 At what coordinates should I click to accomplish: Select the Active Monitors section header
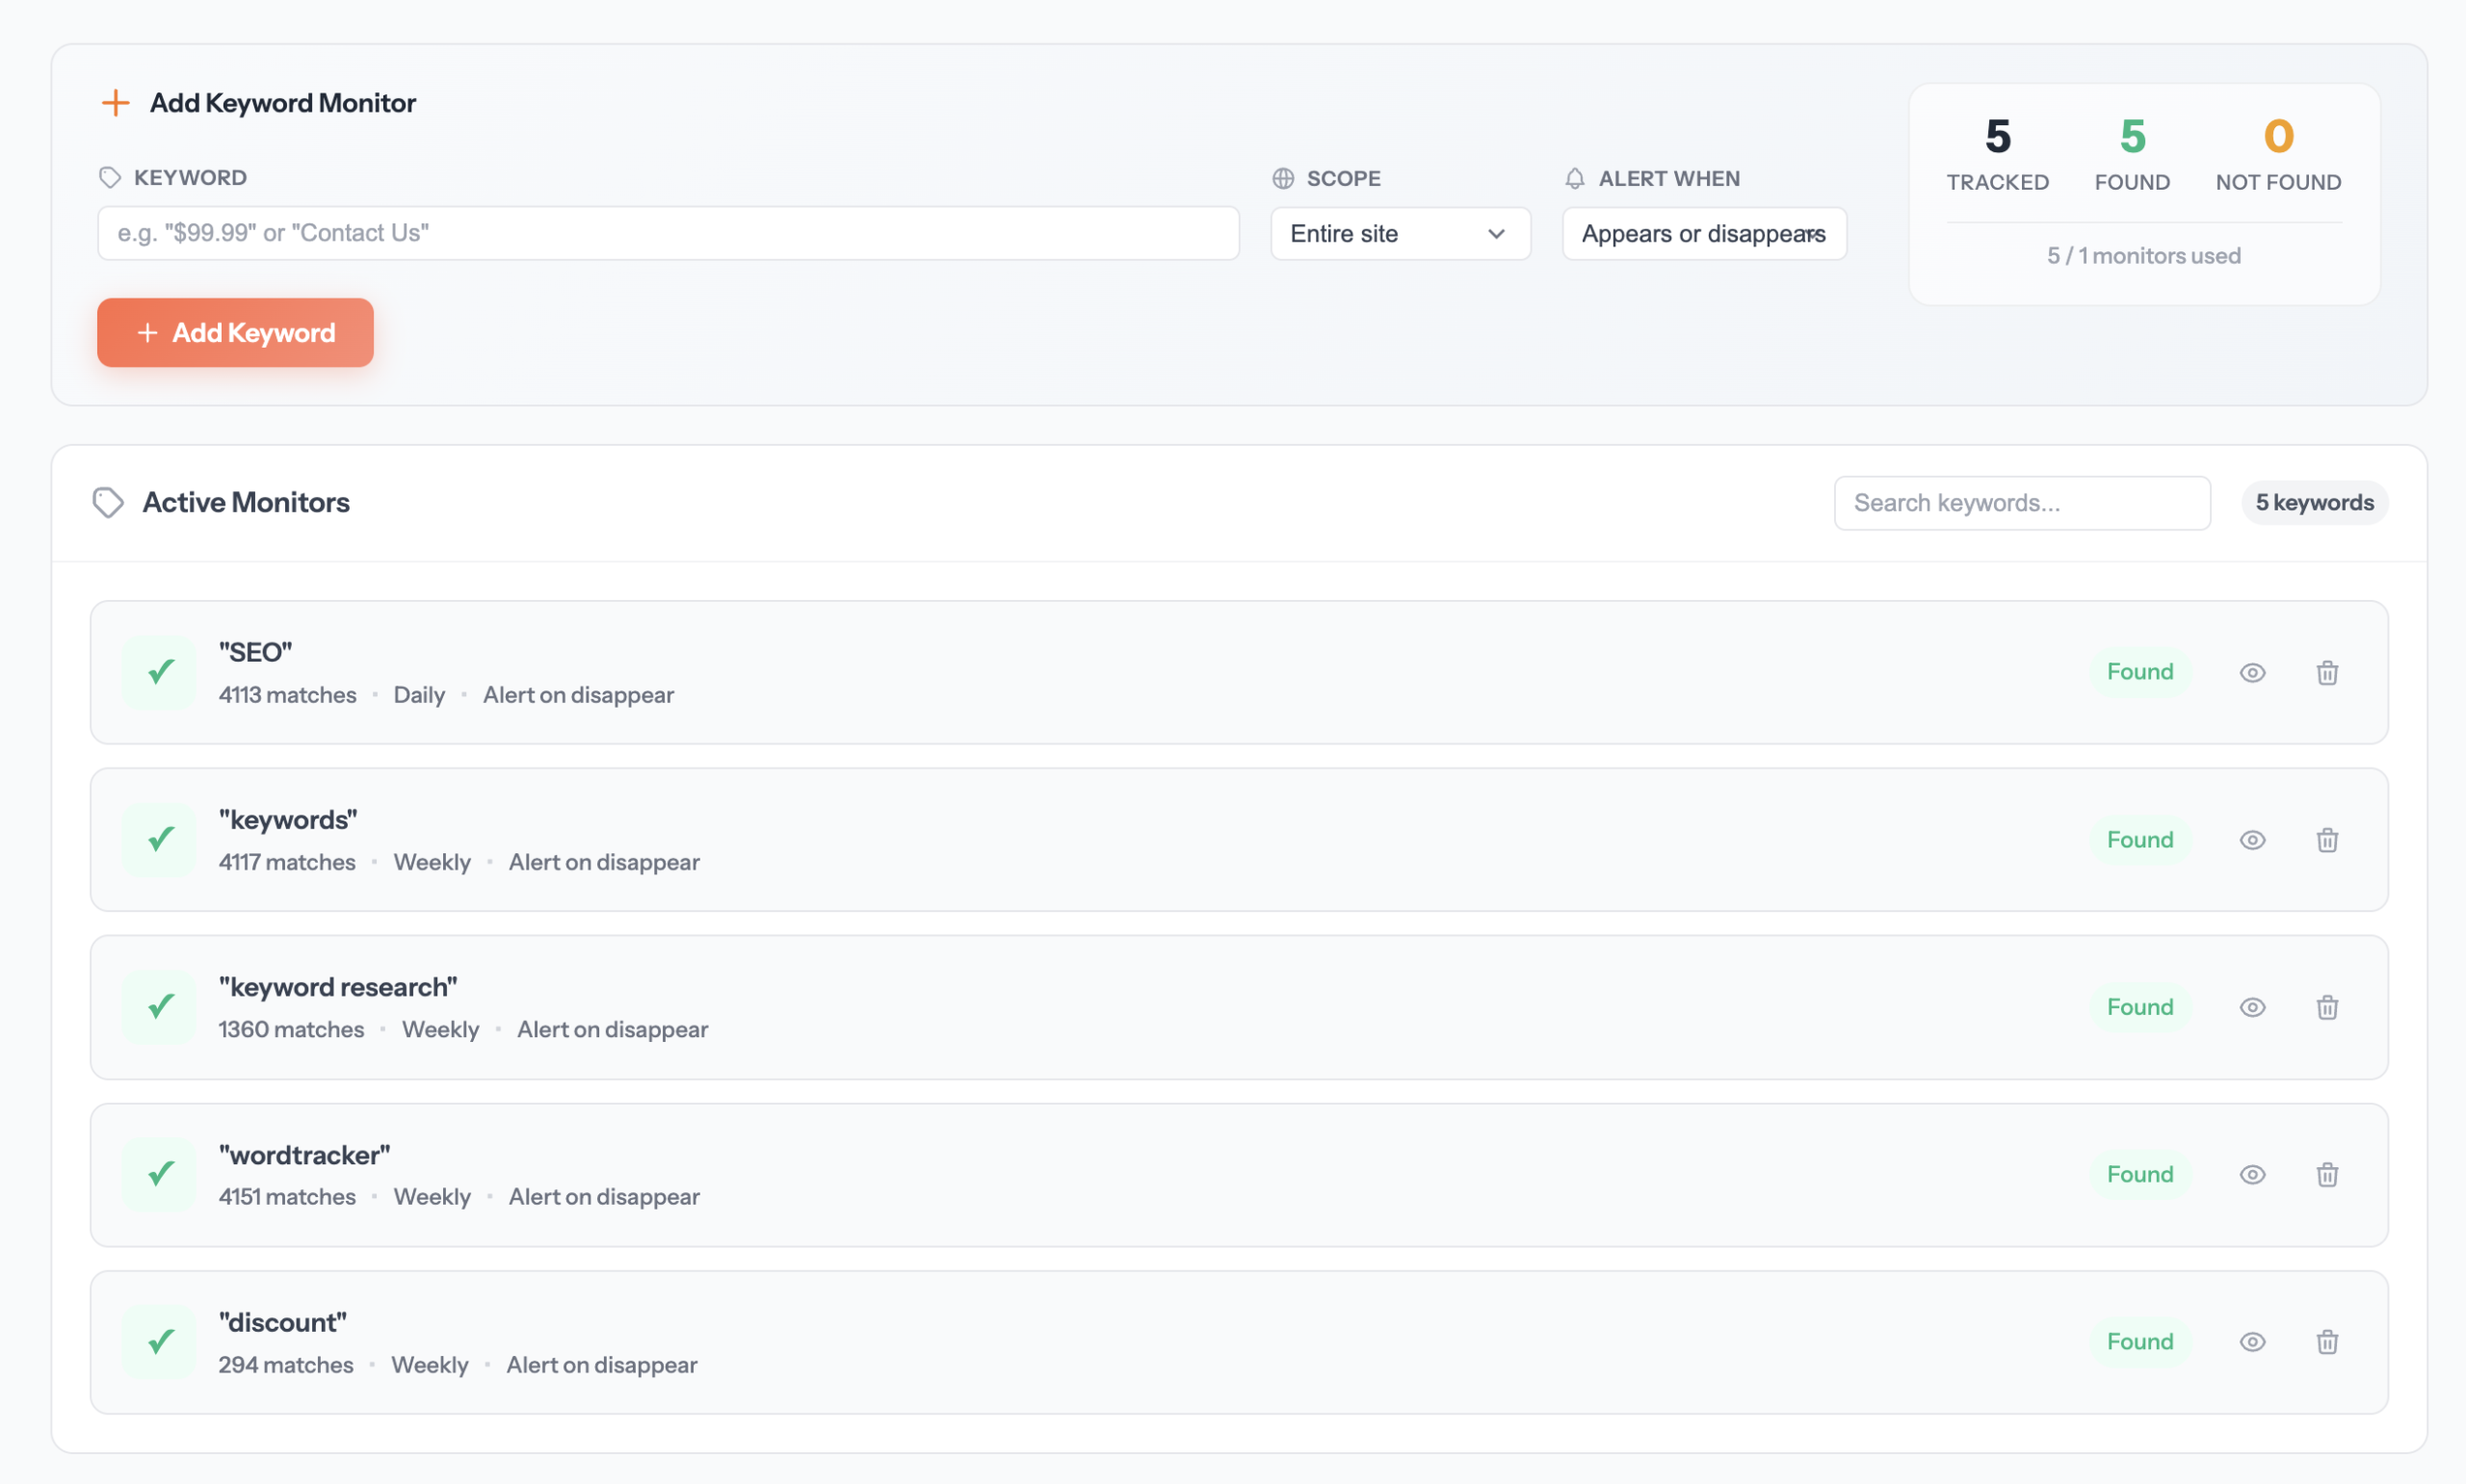(x=246, y=502)
